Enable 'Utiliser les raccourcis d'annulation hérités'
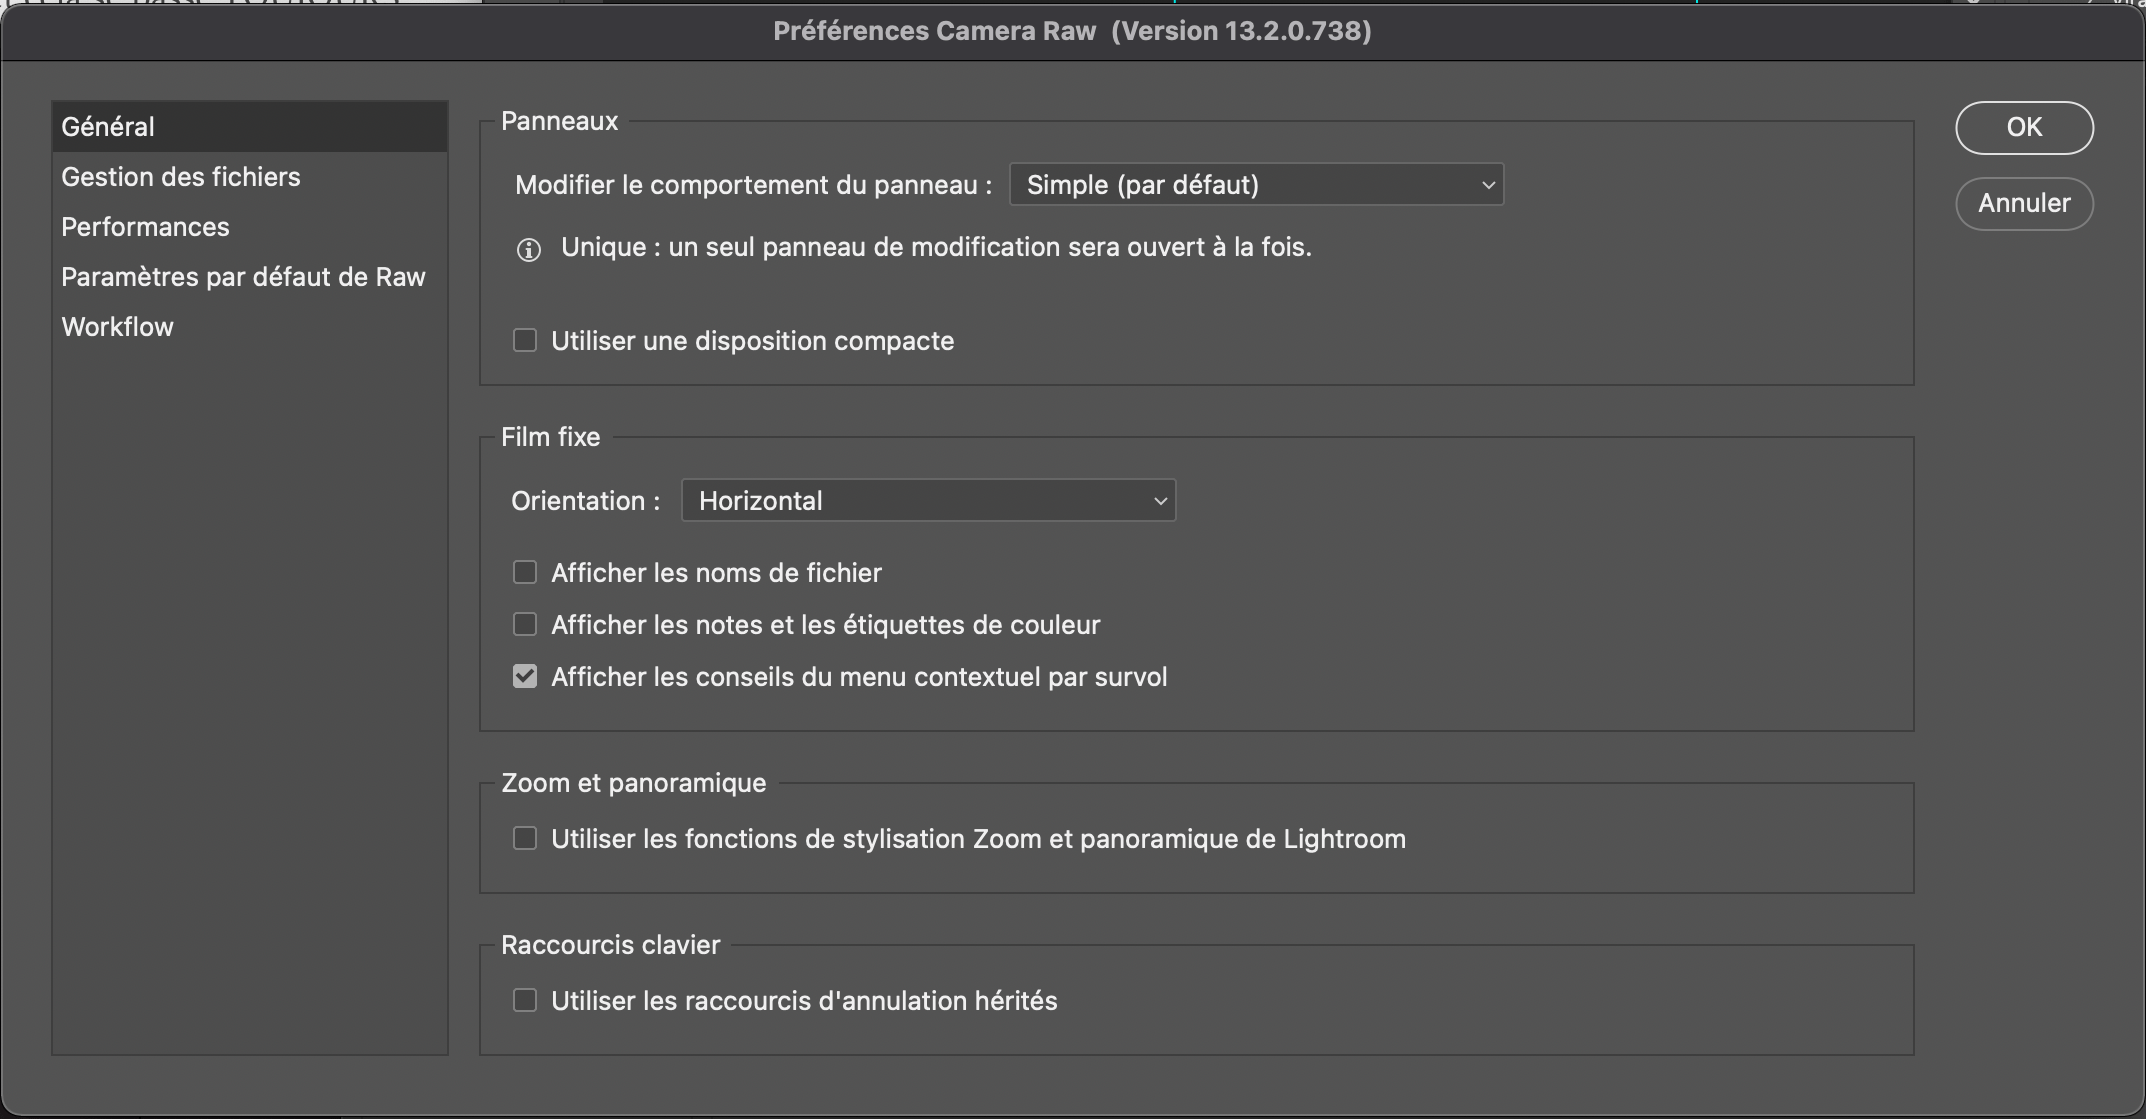The width and height of the screenshot is (2146, 1119). pos(525,1000)
